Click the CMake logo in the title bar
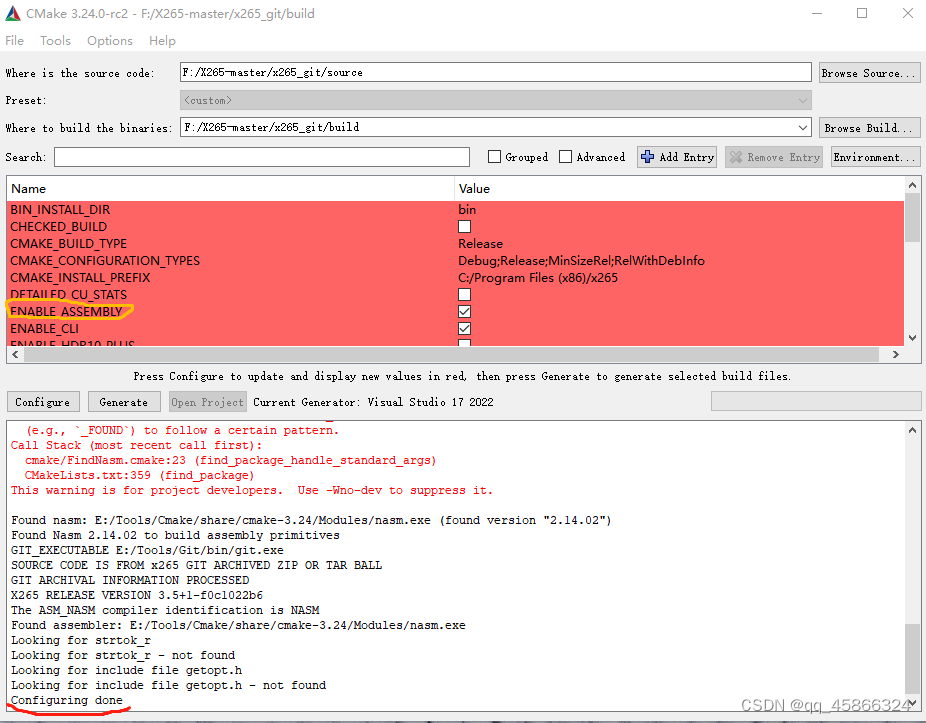This screenshot has width=926, height=723. tap(13, 13)
